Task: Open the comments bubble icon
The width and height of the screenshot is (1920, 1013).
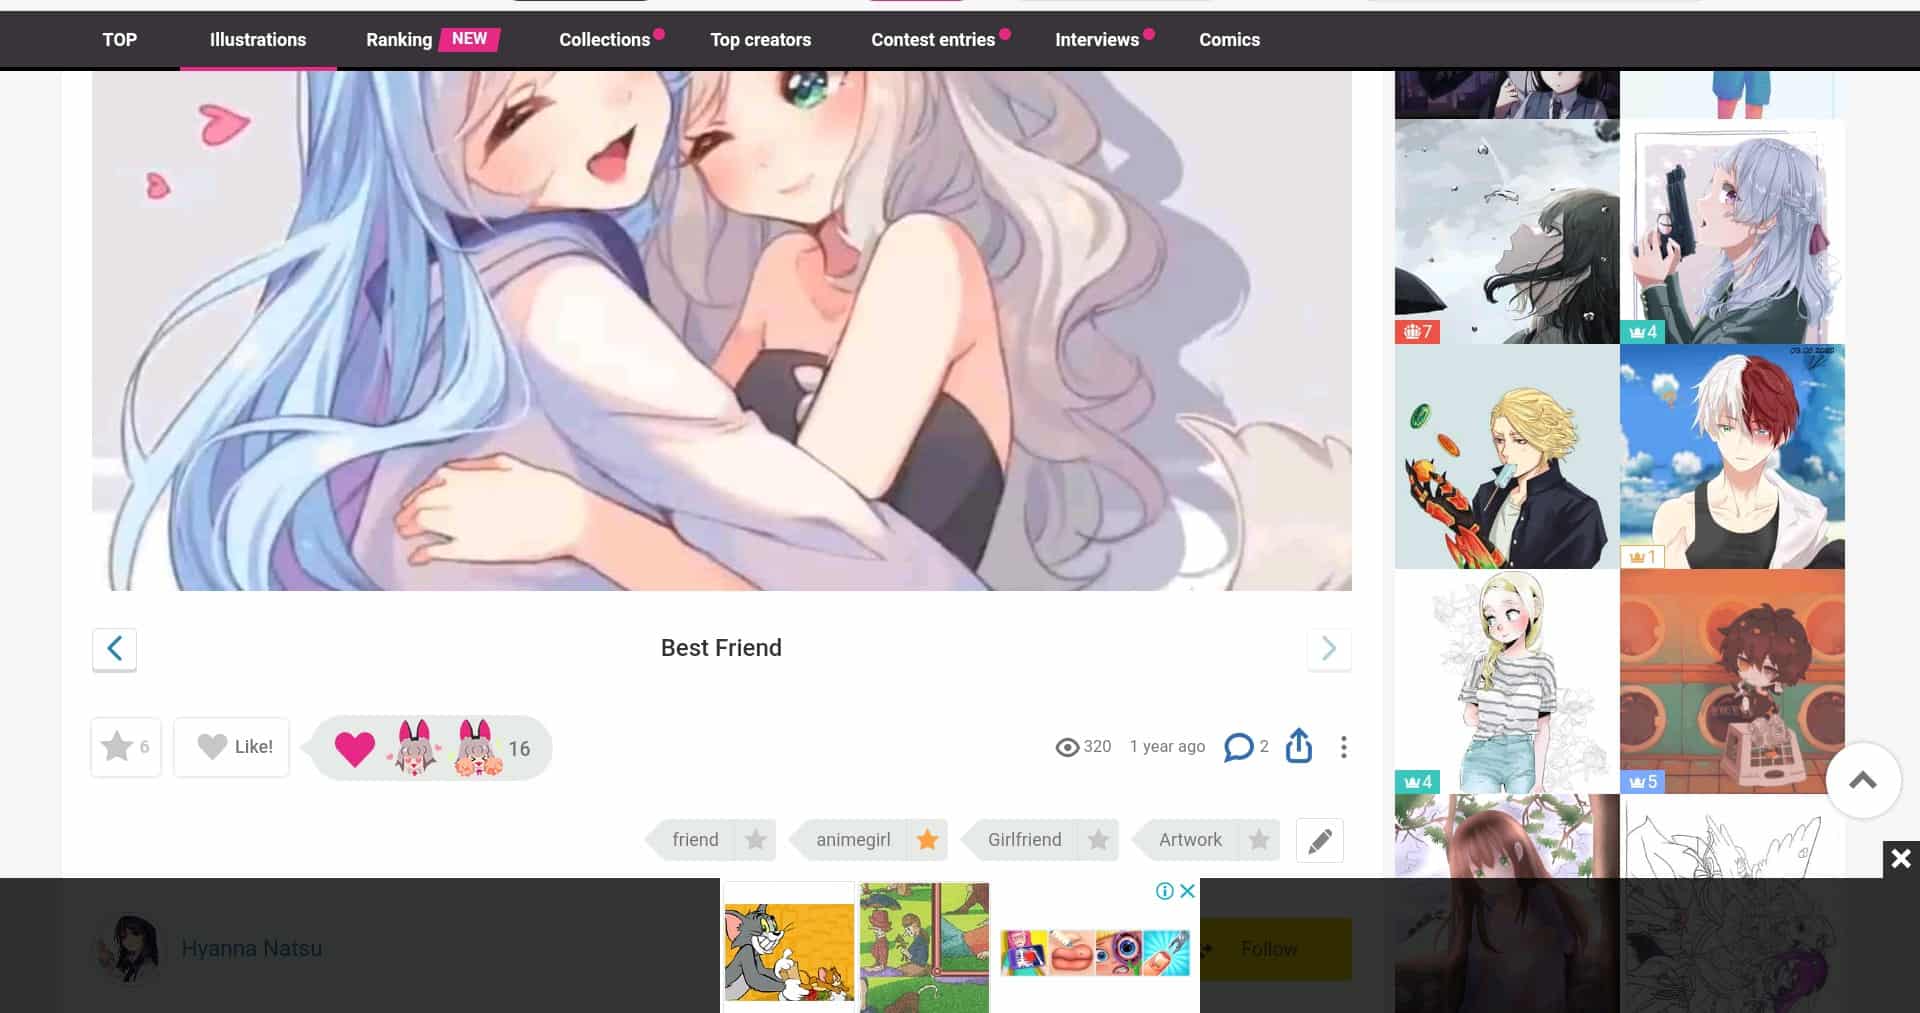Action: click(1238, 747)
